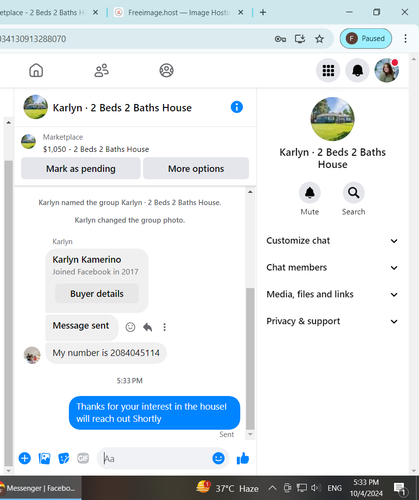Image resolution: width=419 pixels, height=500 pixels.
Task: Install app icon in address bar
Action: click(x=300, y=39)
